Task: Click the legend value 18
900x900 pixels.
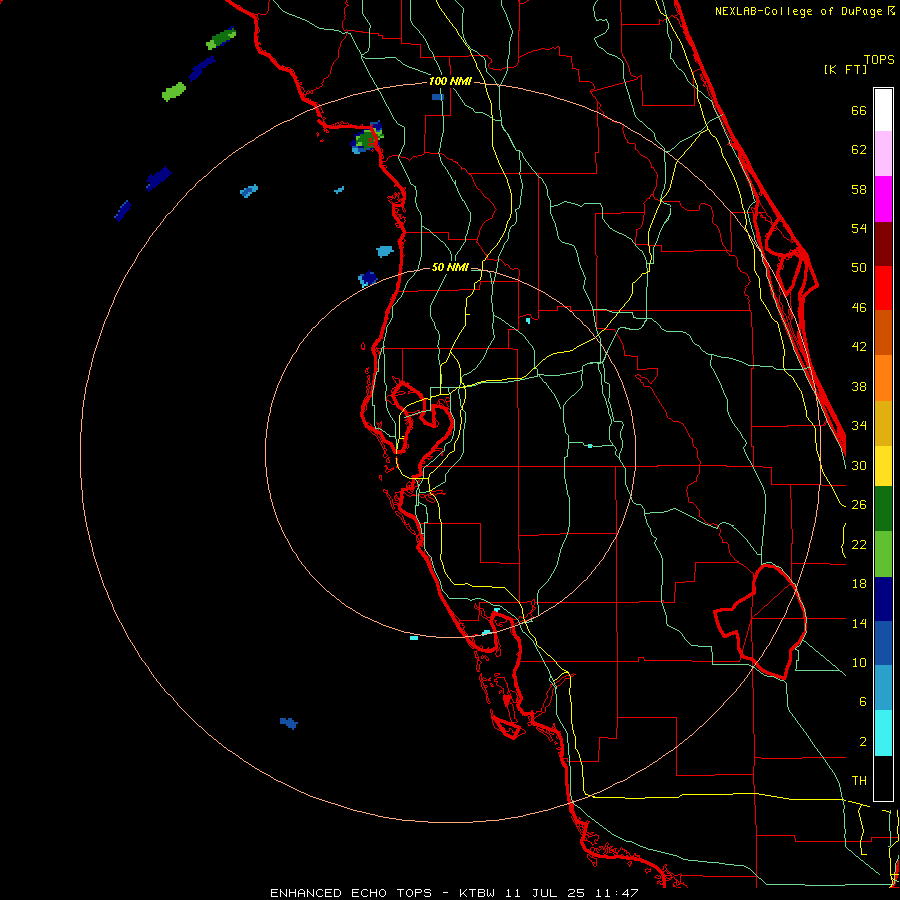Action: 859,584
